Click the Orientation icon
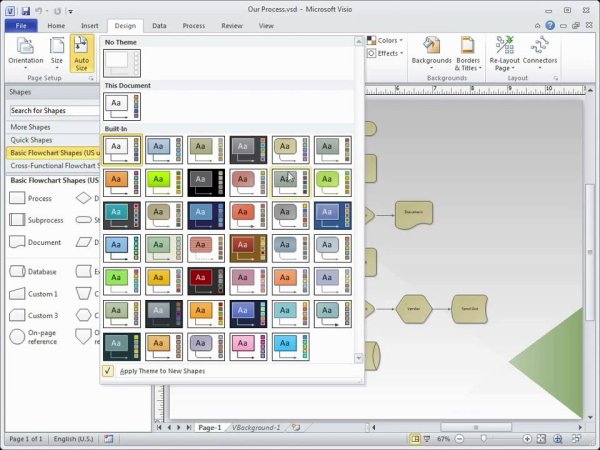The width and height of the screenshot is (600, 450). pyautogui.click(x=26, y=53)
